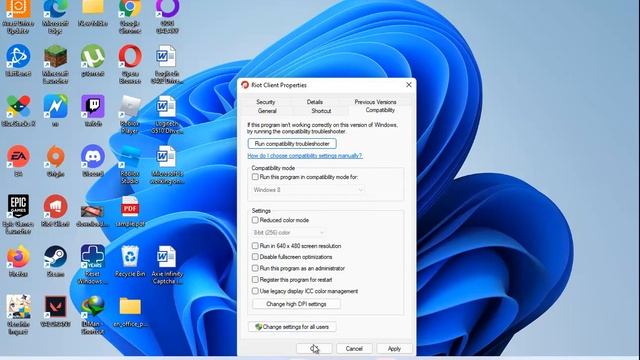Screen dimensions: 640x360
Task: Close the Riot Client Properties dialog
Action: [x=409, y=85]
